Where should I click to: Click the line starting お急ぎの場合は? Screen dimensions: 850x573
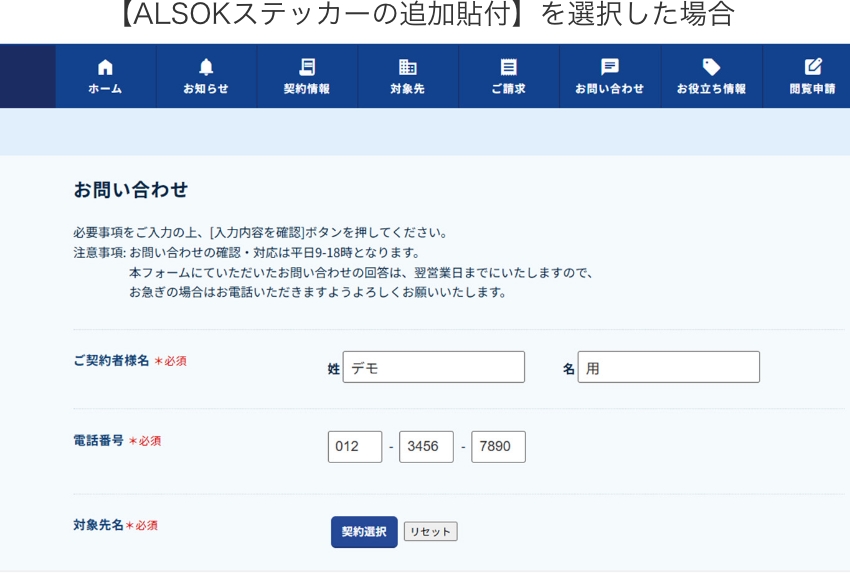pyautogui.click(x=318, y=292)
